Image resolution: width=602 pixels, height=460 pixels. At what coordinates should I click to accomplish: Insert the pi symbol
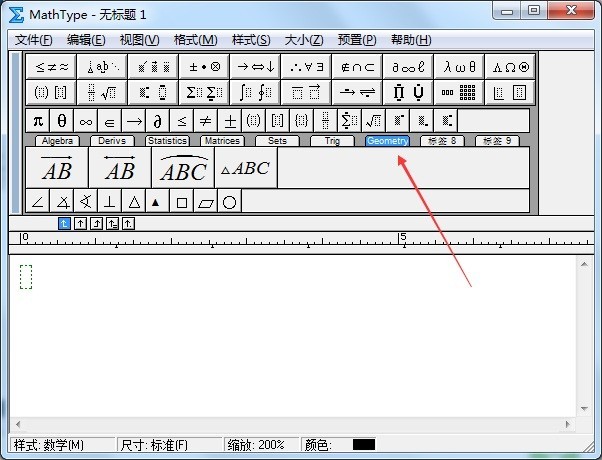click(x=38, y=121)
